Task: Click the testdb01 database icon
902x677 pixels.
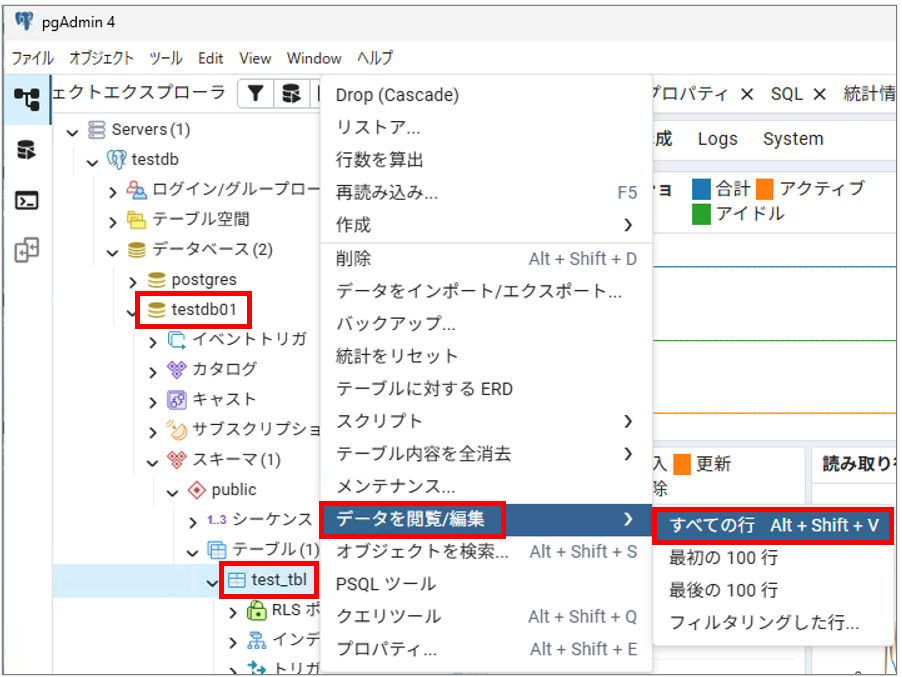Action: click(156, 309)
